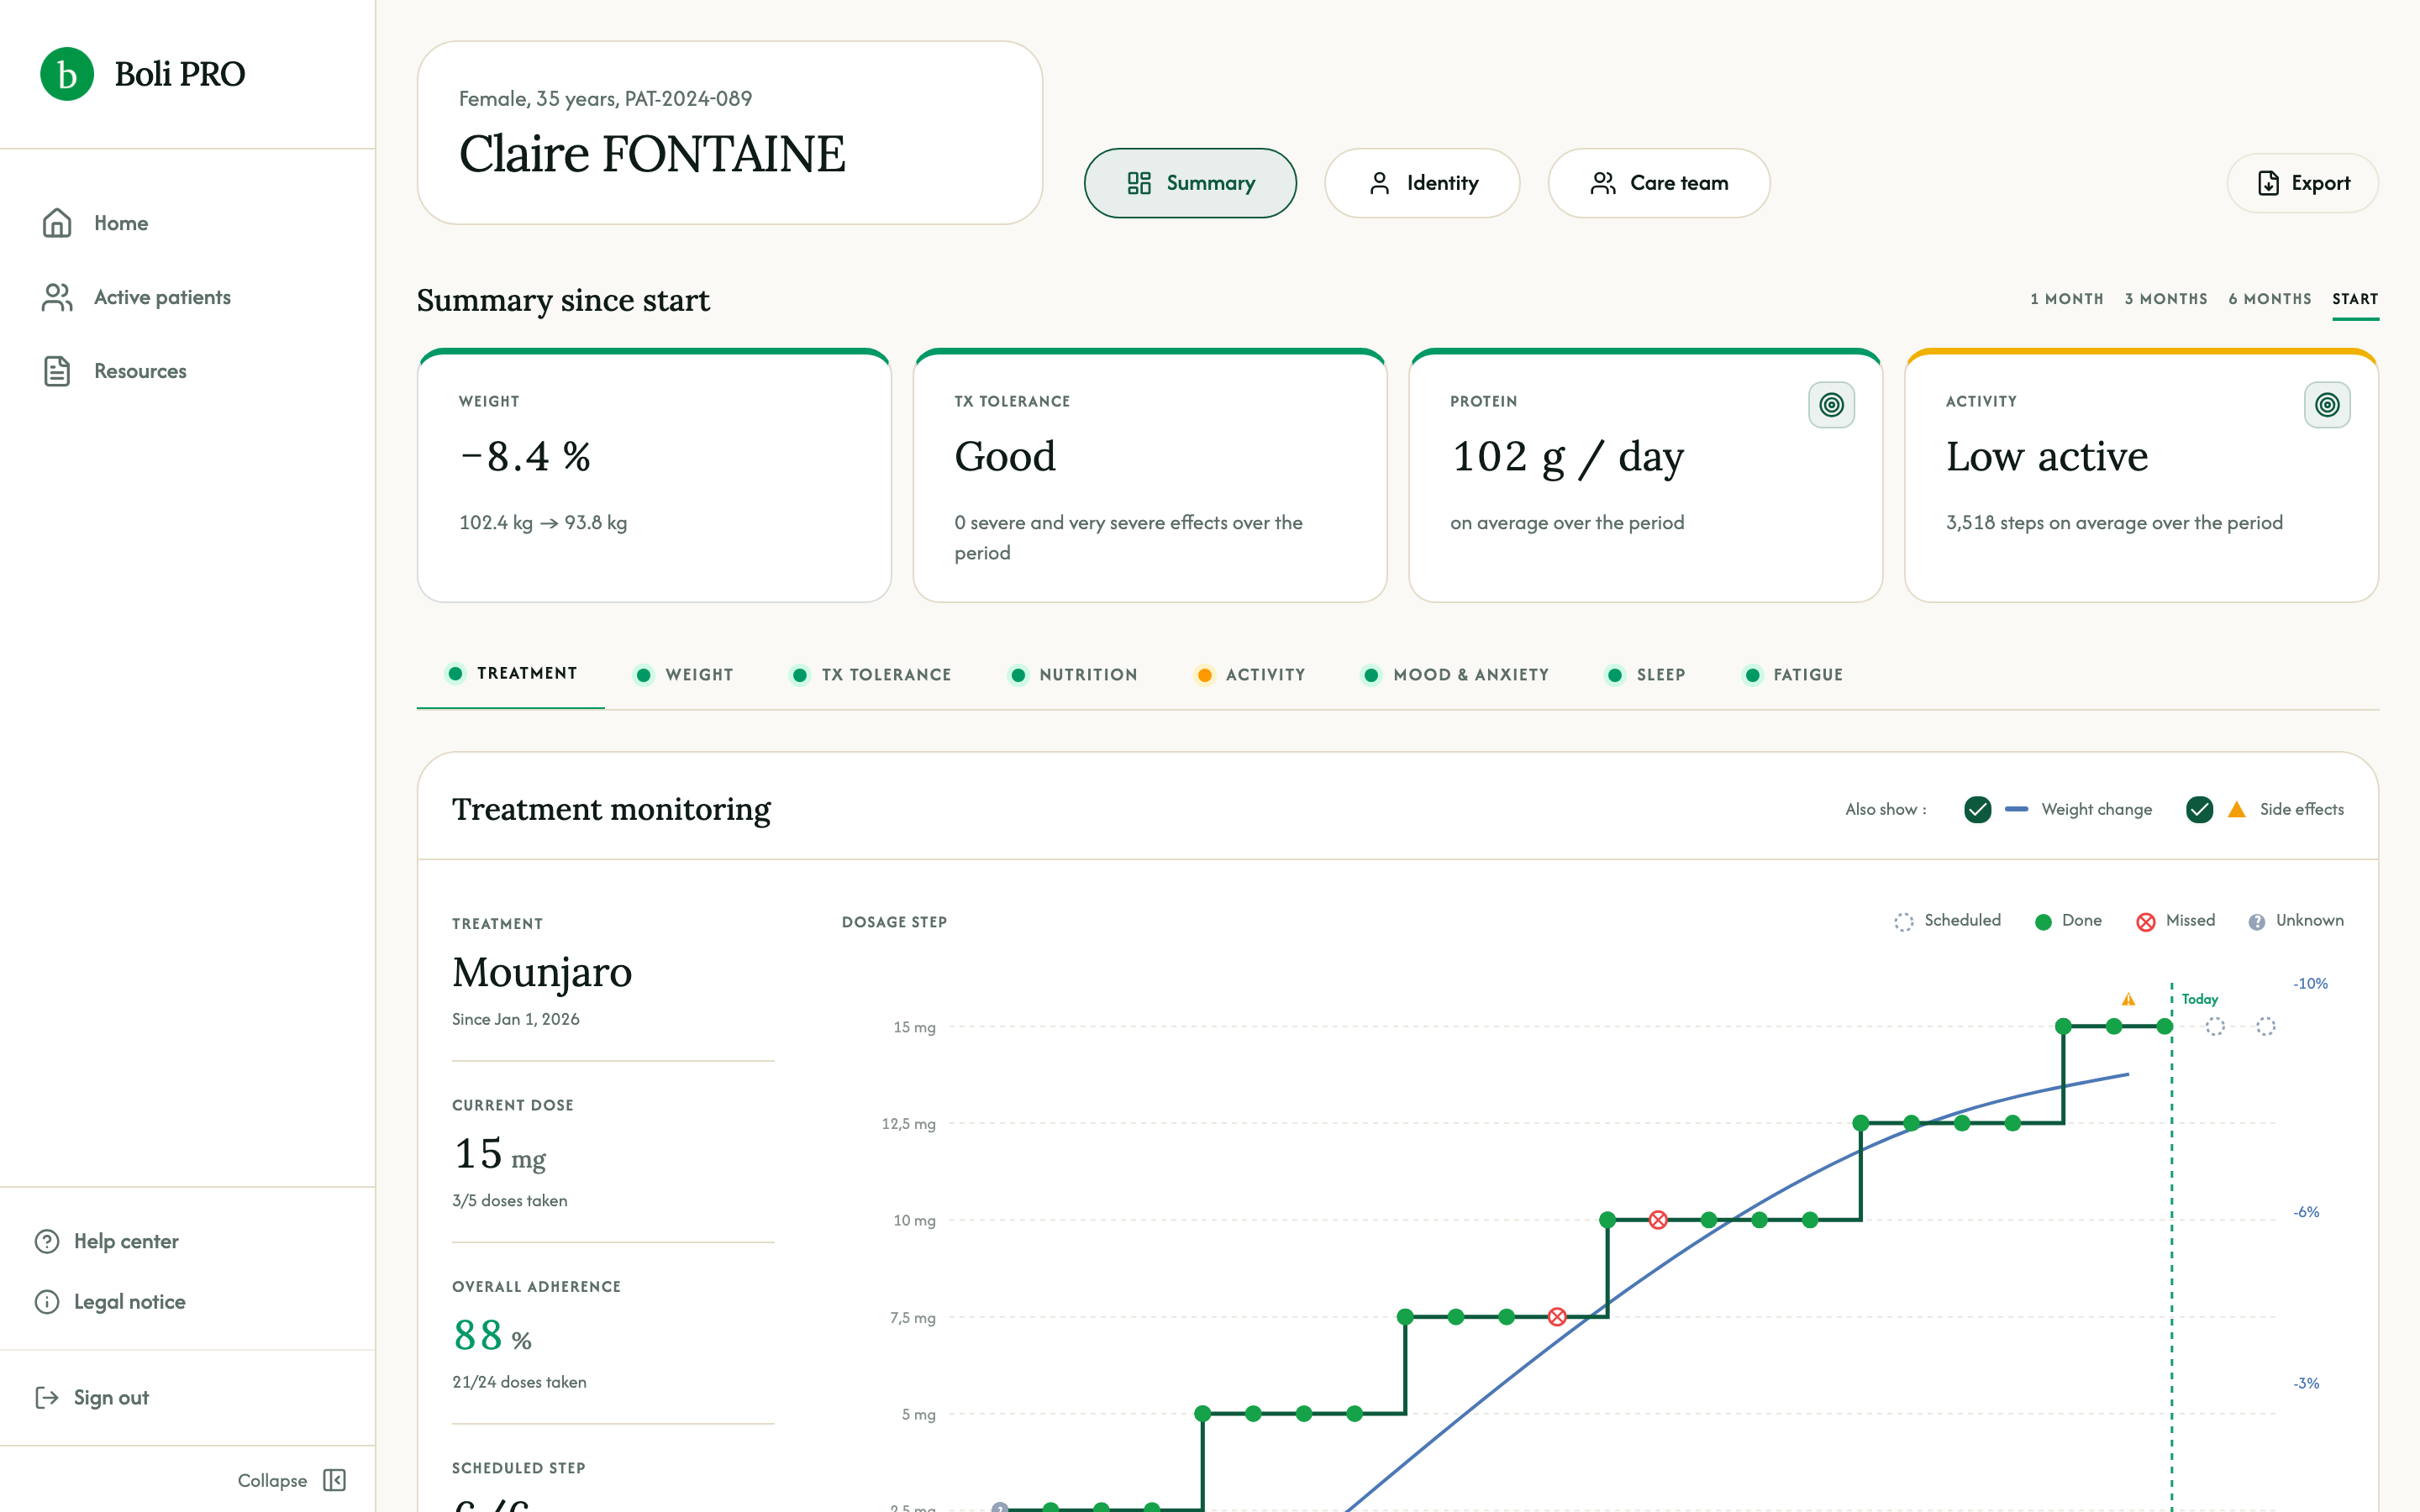Click the Today marker label
The width and height of the screenshot is (2420, 1512).
pos(2199,999)
